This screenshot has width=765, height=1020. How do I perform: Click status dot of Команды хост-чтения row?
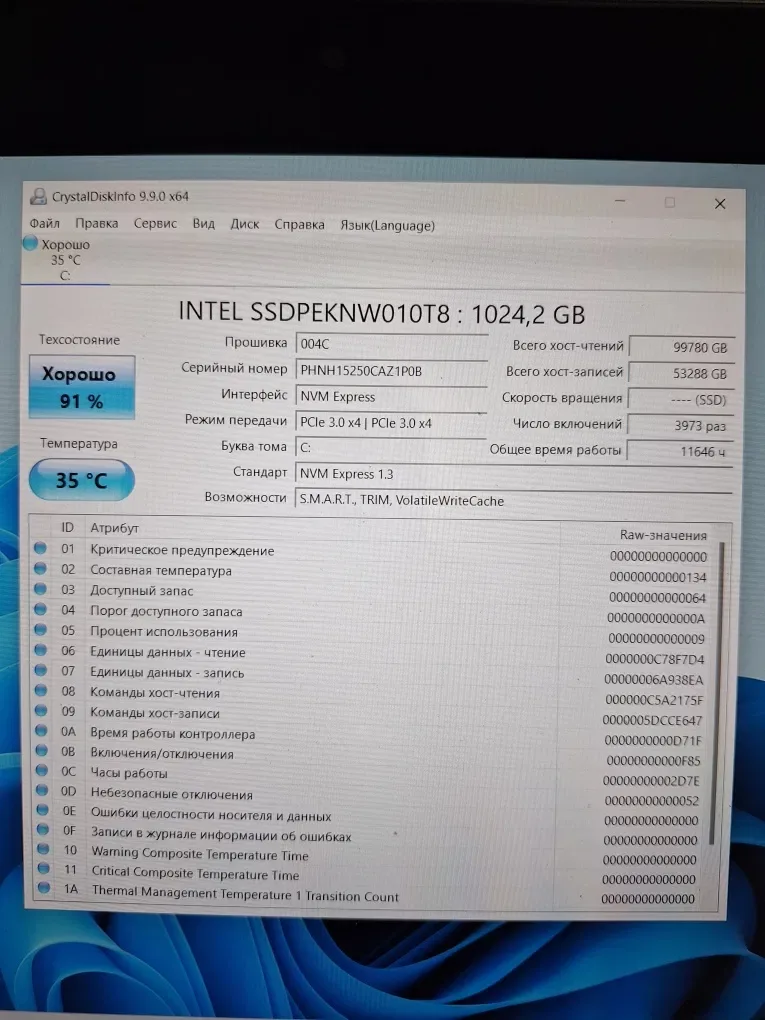[x=41, y=690]
